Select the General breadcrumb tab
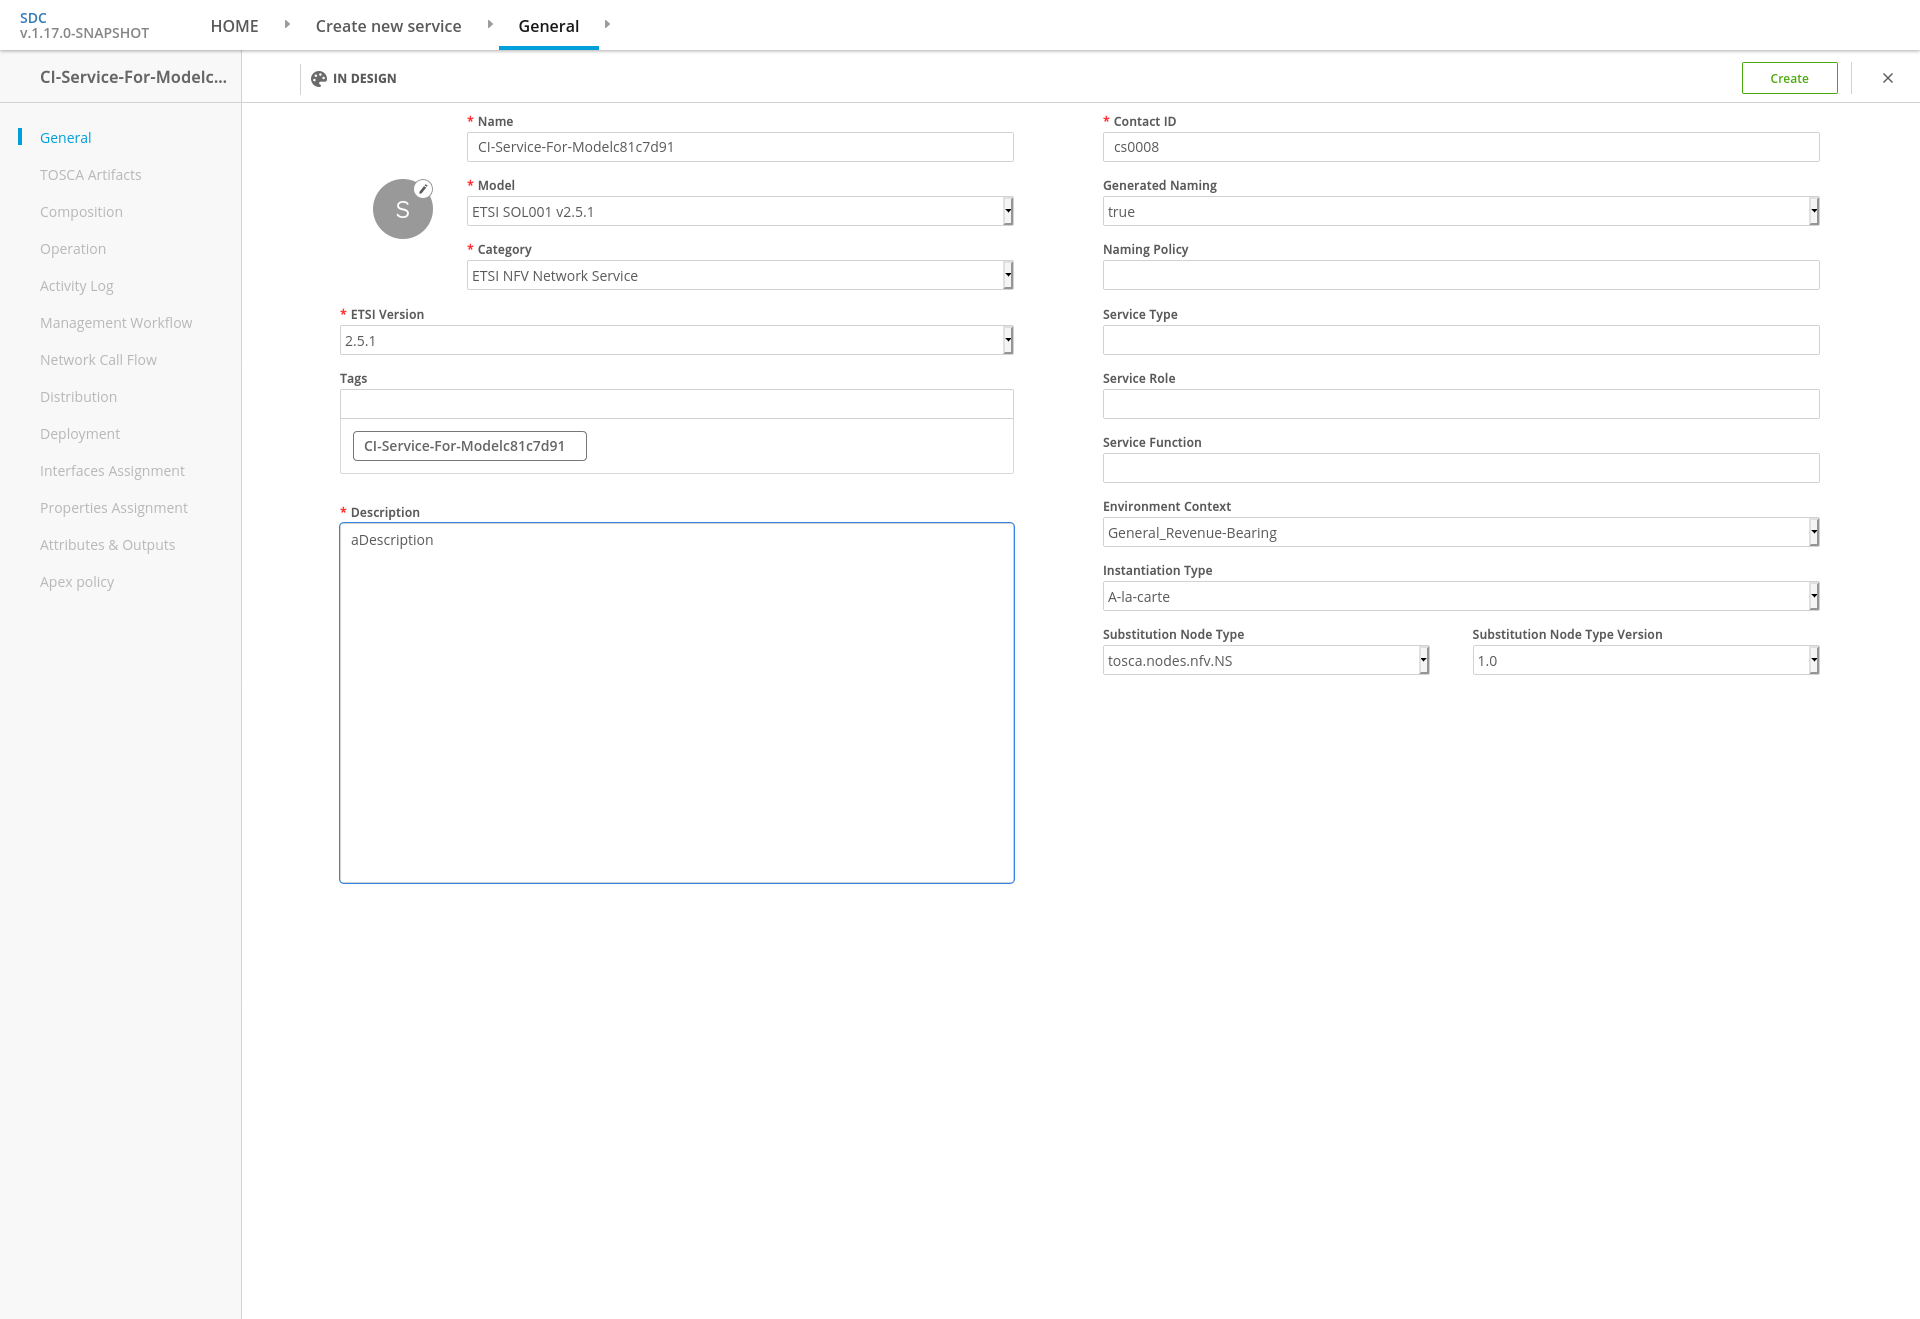 [x=548, y=26]
